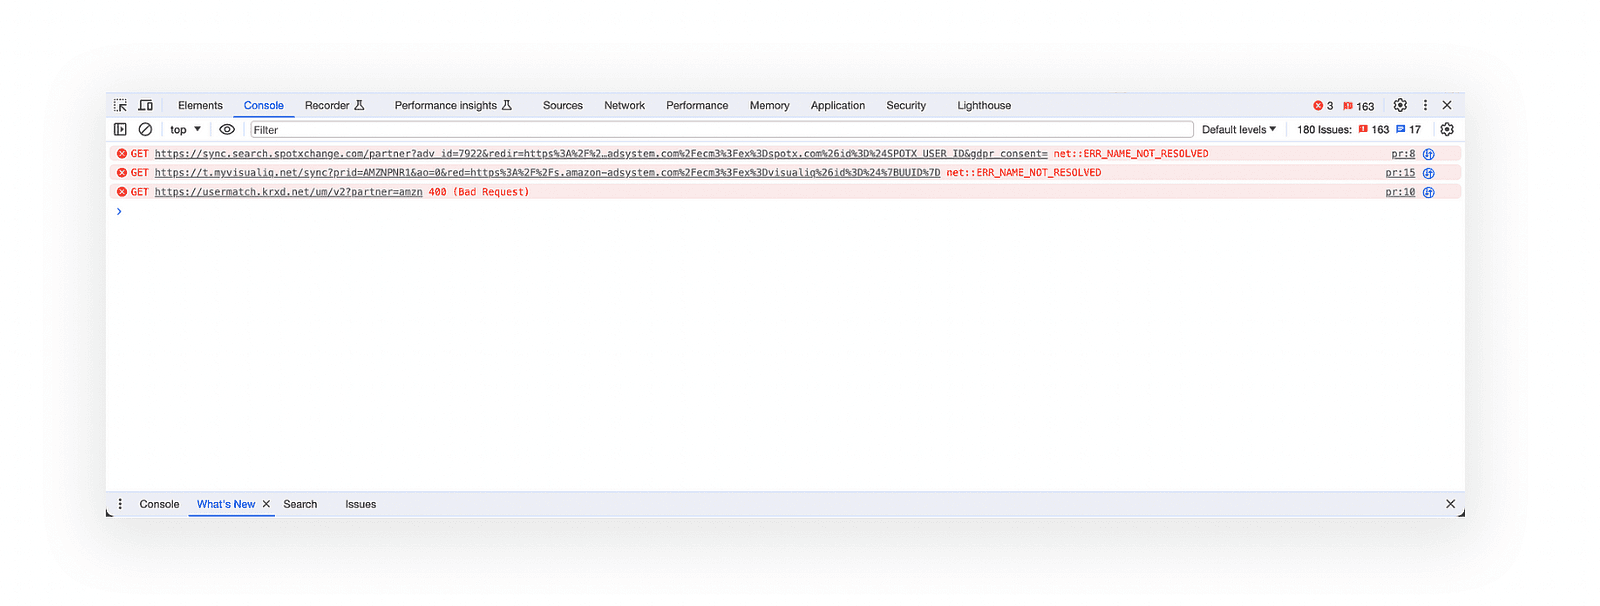Close the bottom drawer
The image size is (1600, 606).
coord(1450,504)
